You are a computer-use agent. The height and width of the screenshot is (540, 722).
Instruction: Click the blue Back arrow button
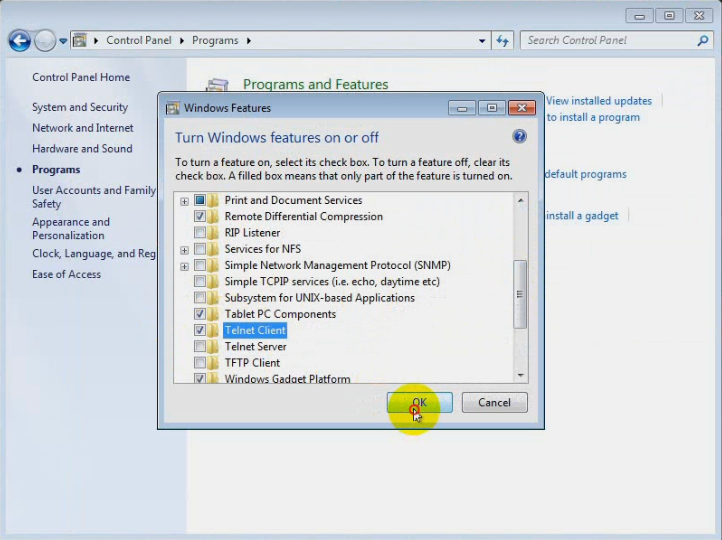click(20, 41)
